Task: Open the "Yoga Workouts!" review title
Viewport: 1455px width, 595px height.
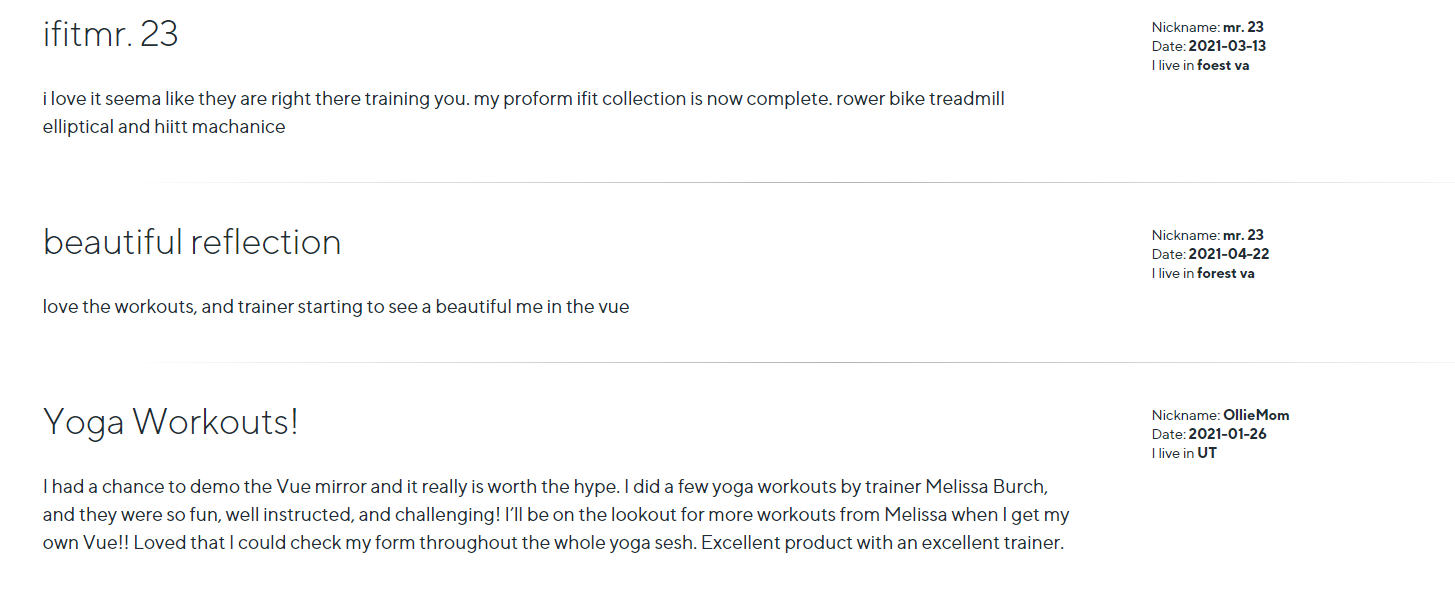Action: (171, 422)
